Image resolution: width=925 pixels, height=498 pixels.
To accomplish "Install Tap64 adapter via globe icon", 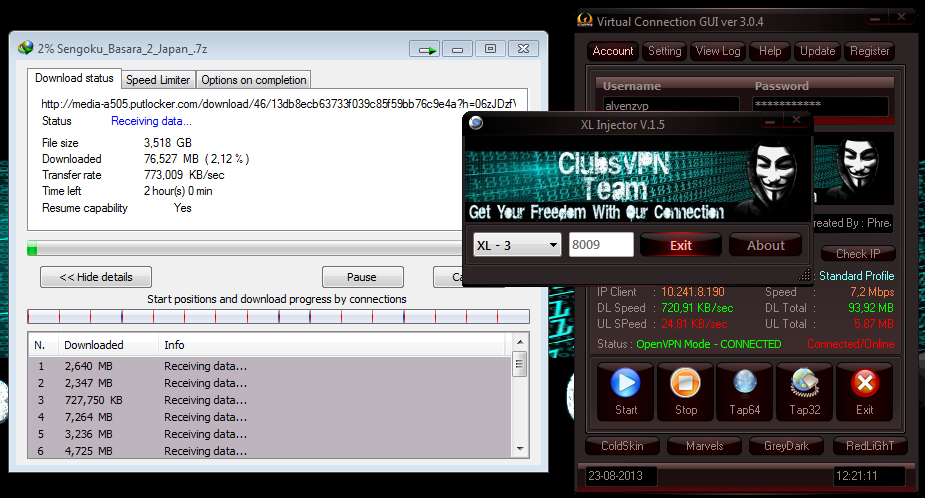I will [744, 391].
